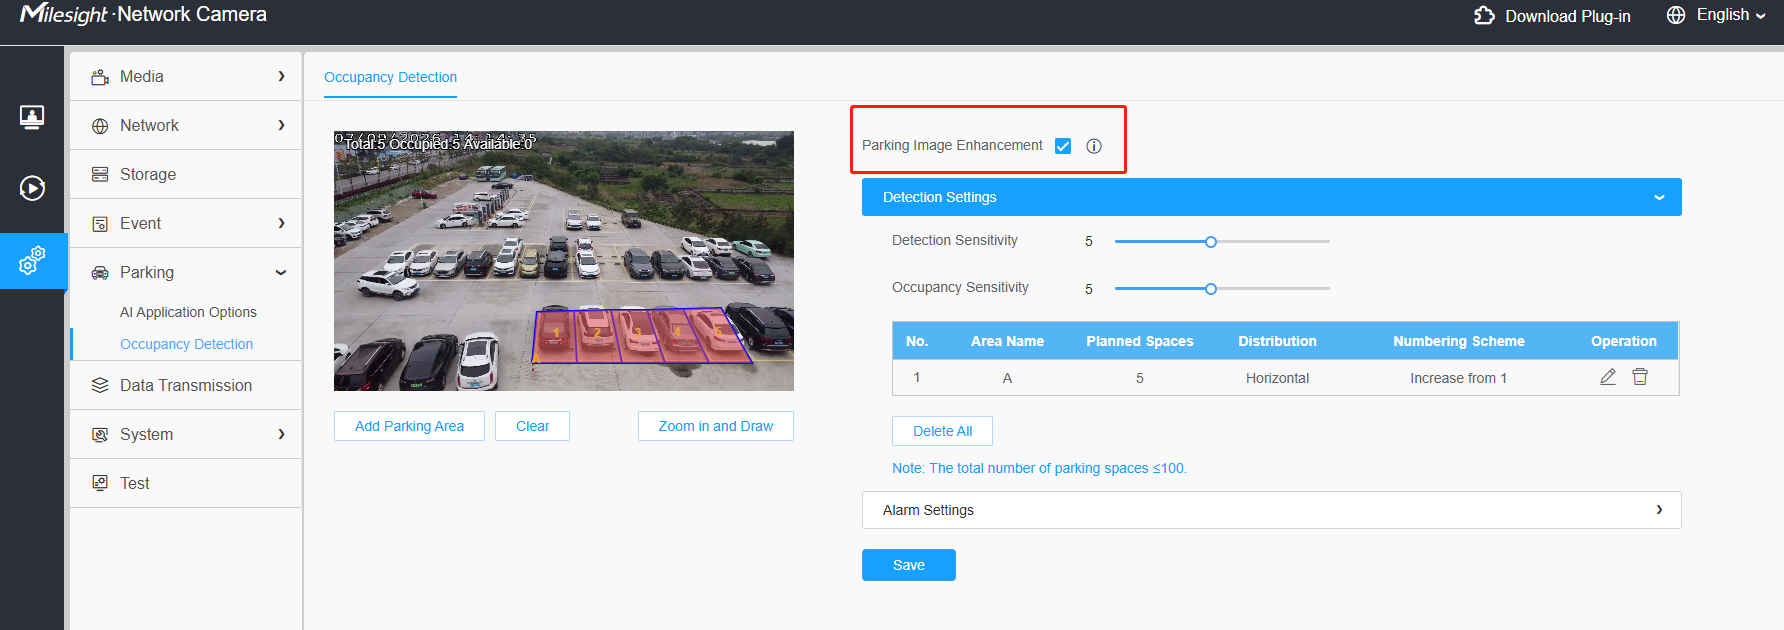The image size is (1784, 630).
Task: Click the Storage disk icon
Action: (x=100, y=175)
